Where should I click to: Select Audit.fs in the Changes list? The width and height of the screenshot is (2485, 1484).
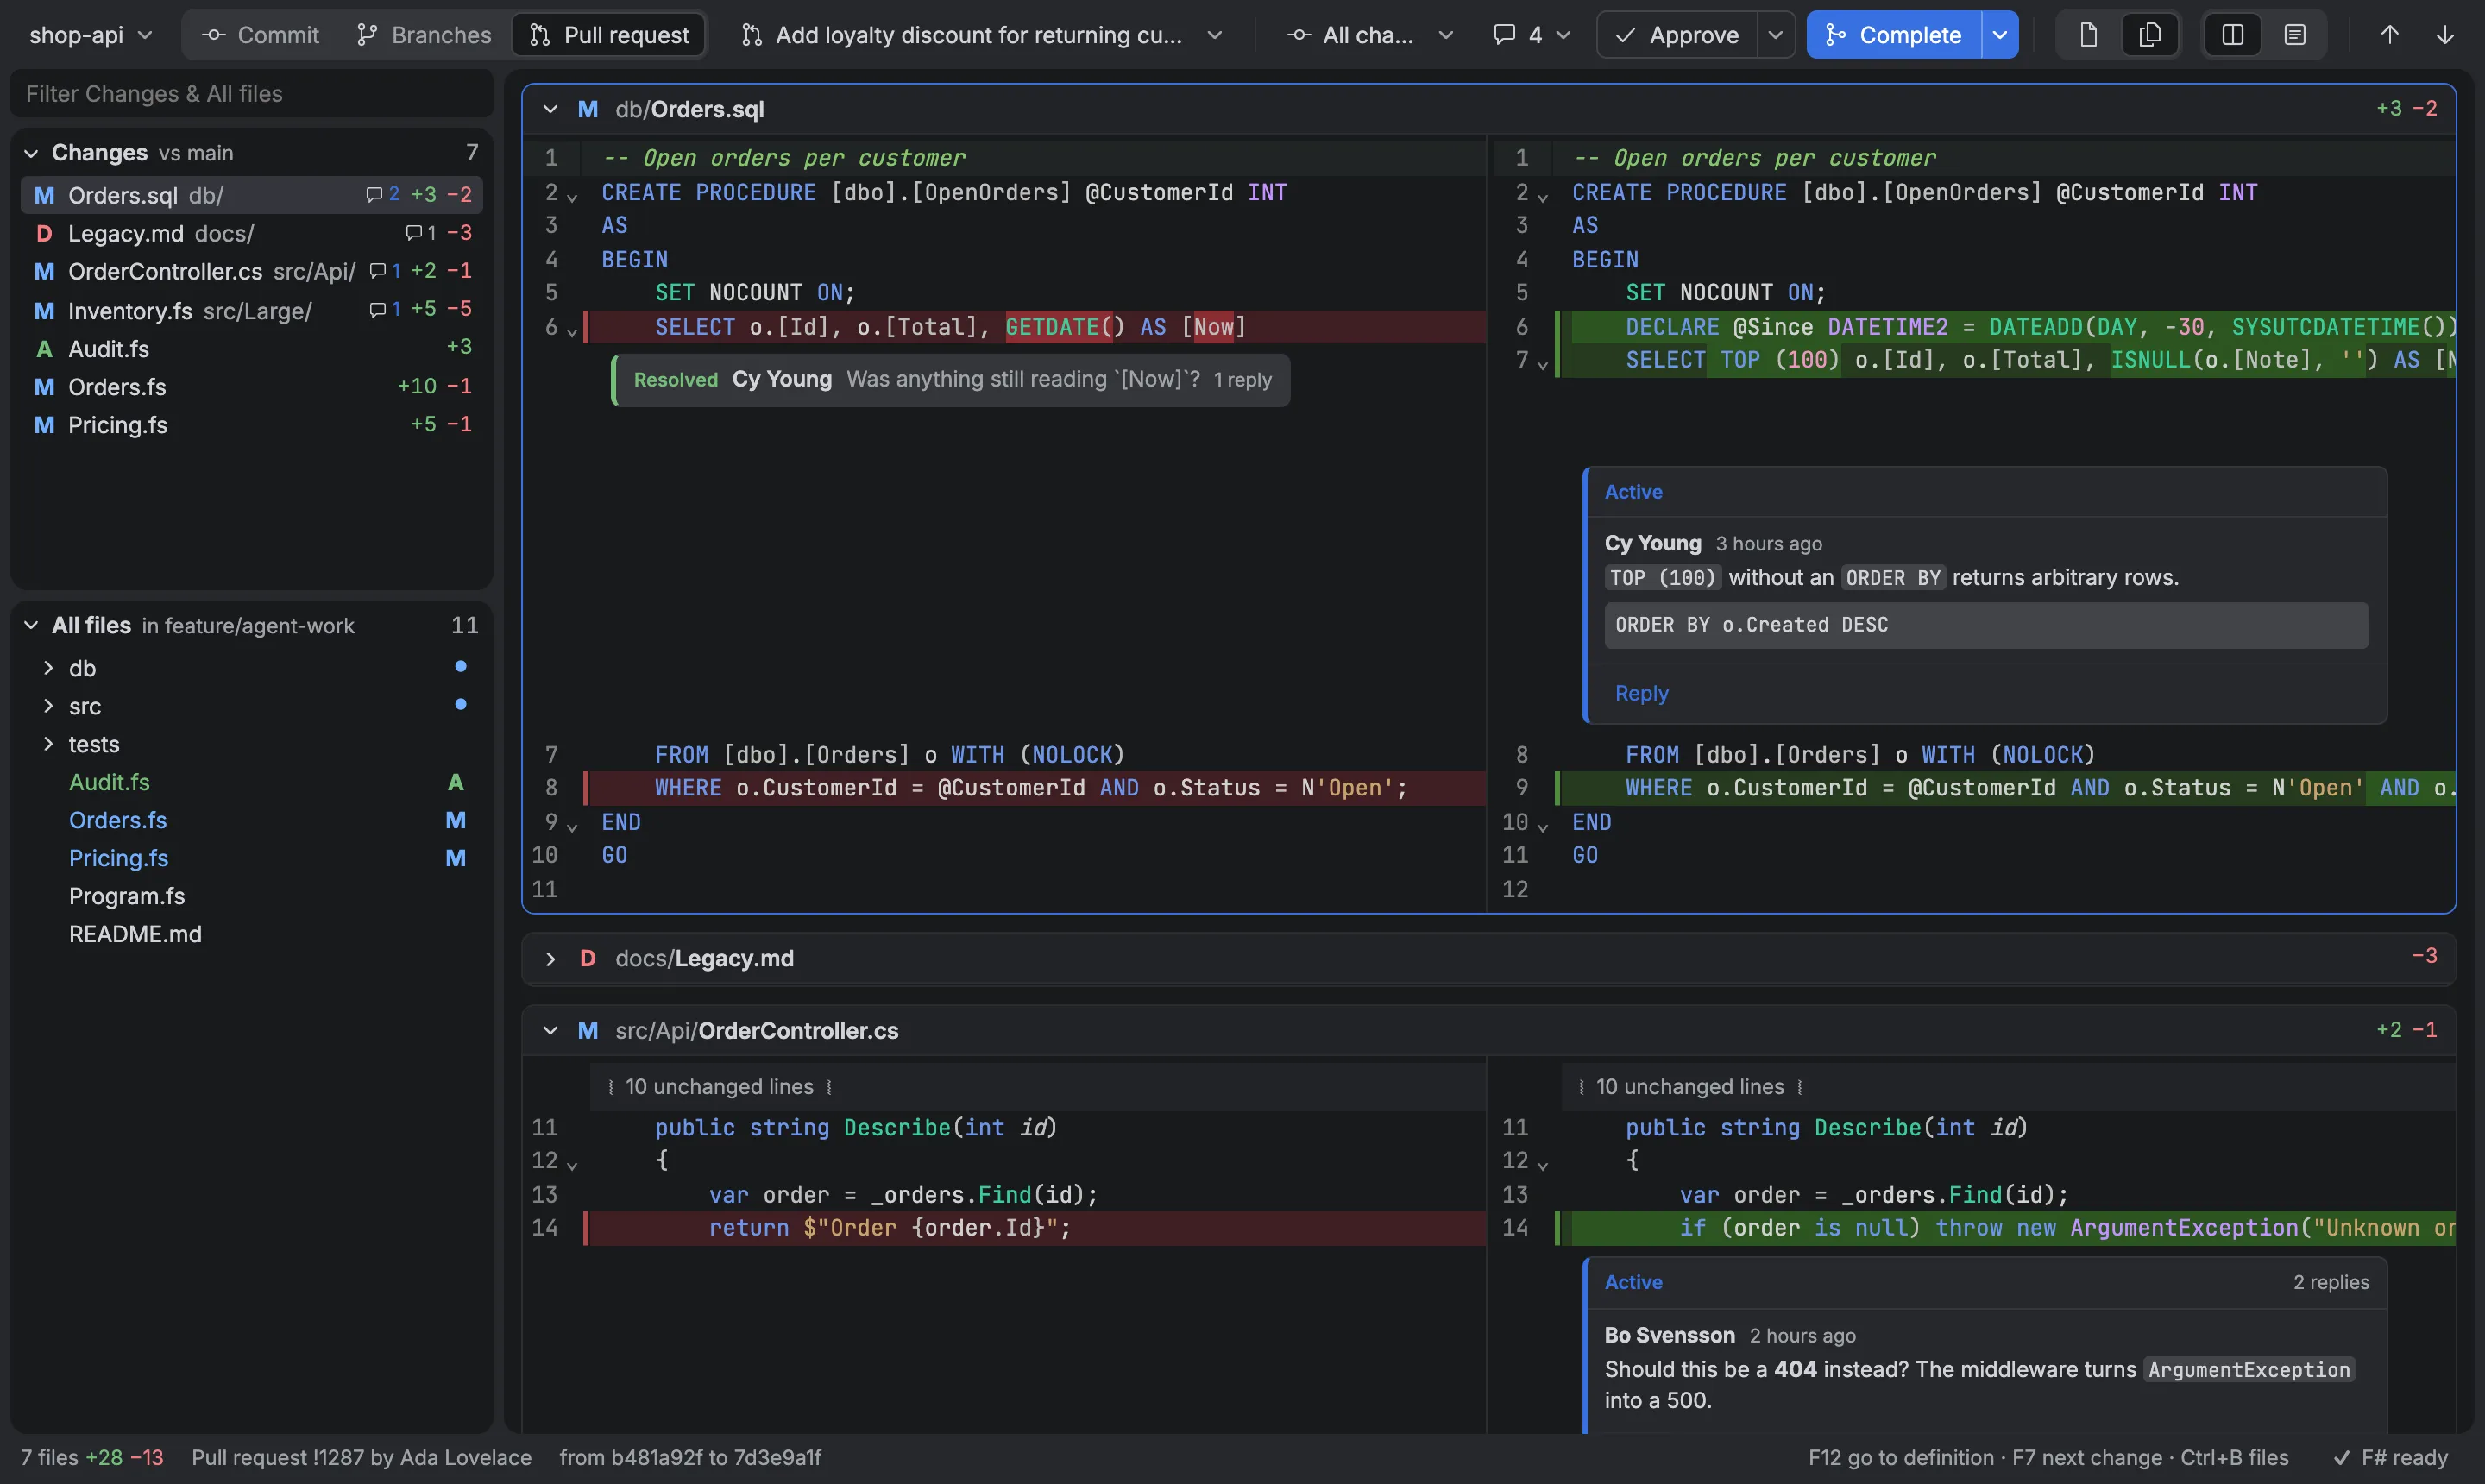click(x=252, y=348)
